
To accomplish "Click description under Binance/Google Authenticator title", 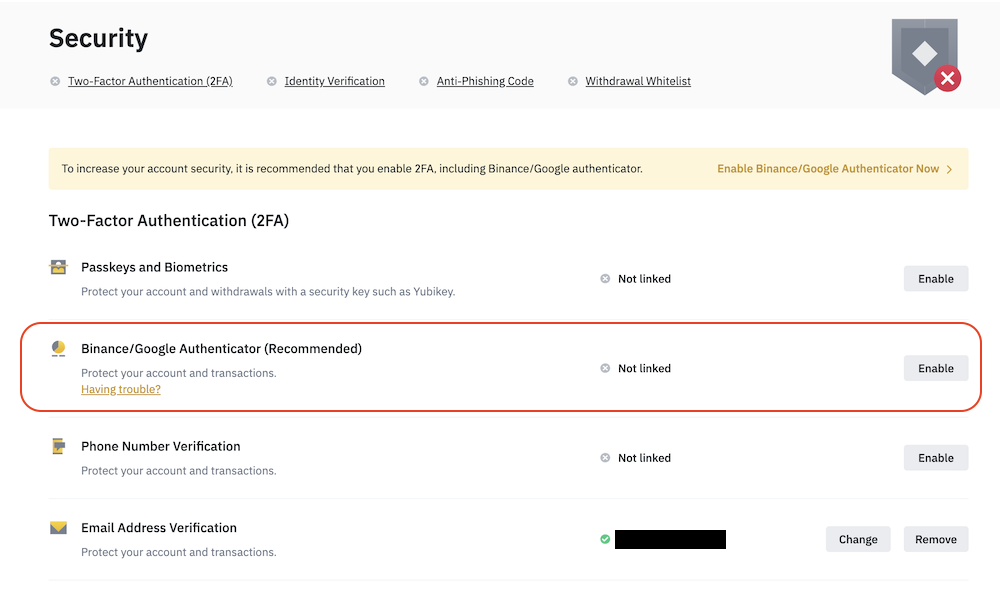I will coord(179,373).
